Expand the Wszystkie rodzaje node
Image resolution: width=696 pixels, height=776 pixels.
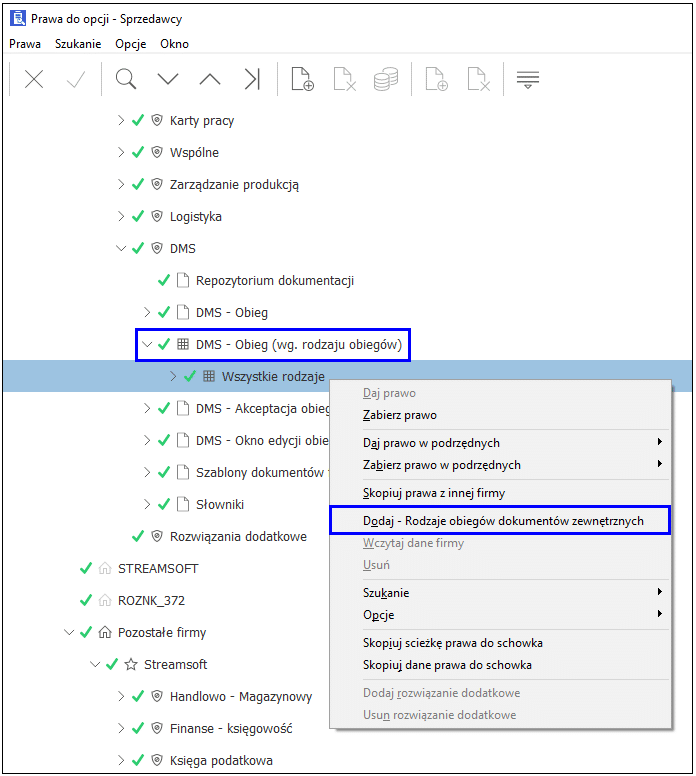[173, 376]
